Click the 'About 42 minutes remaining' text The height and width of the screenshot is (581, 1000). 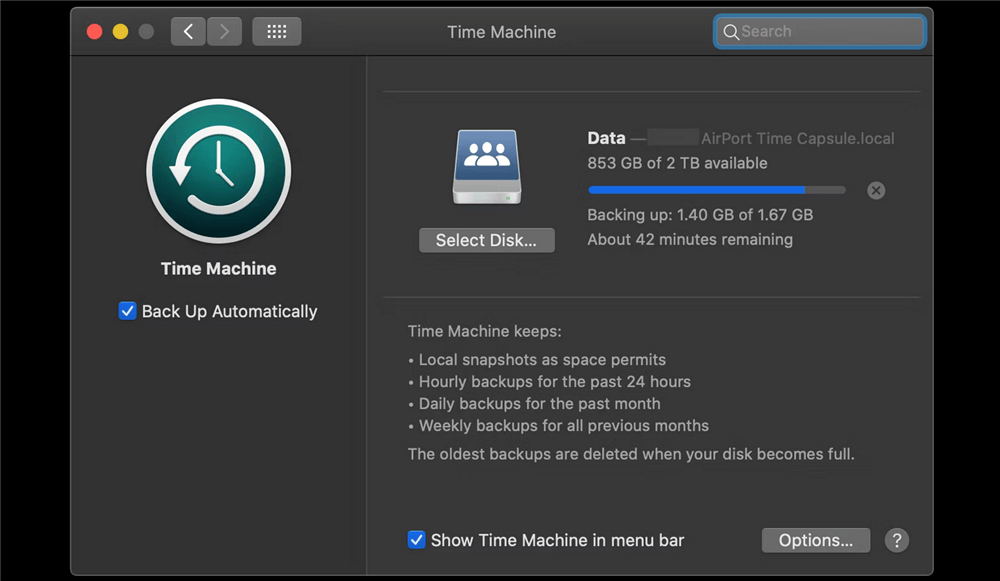click(x=690, y=240)
